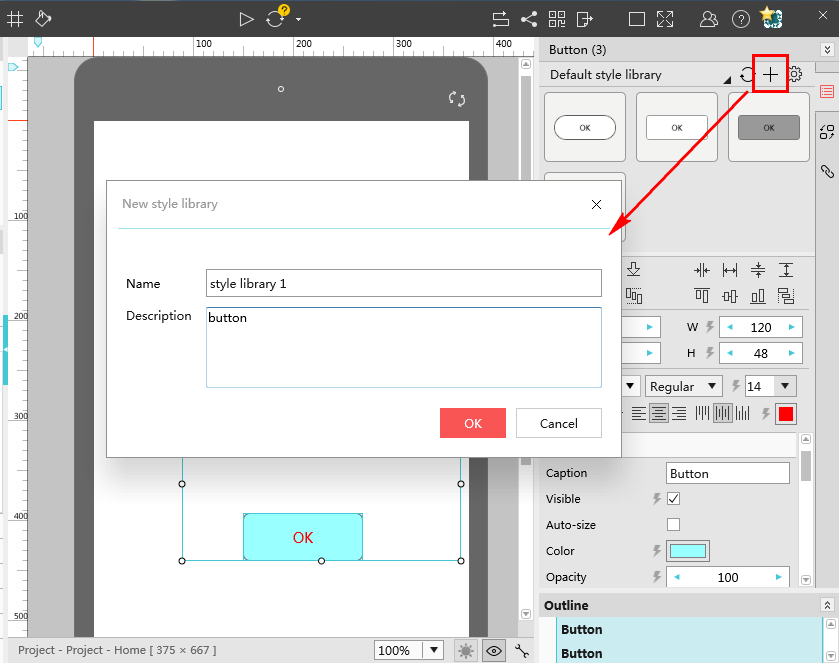The image size is (839, 663).
Task: Align selected objects to bottom
Action: (758, 295)
